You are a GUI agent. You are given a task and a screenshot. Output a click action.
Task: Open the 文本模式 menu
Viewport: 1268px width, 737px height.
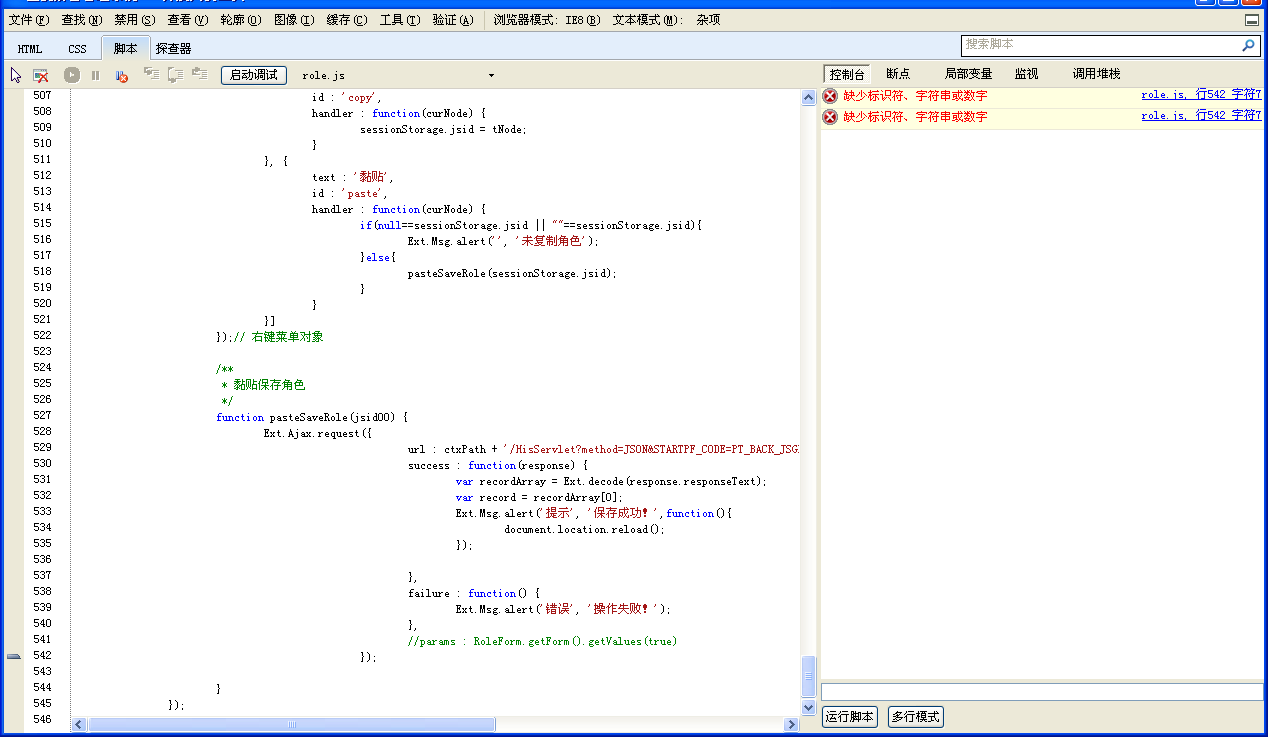(648, 20)
